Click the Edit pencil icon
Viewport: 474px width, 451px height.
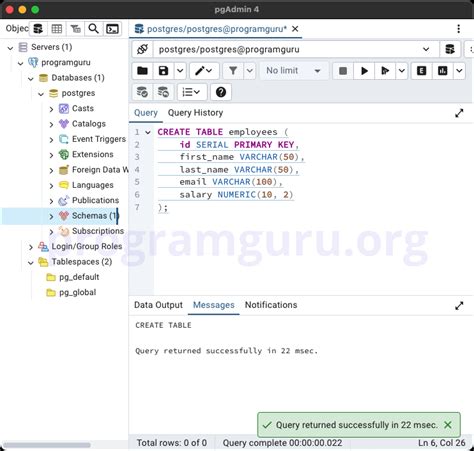(x=204, y=71)
